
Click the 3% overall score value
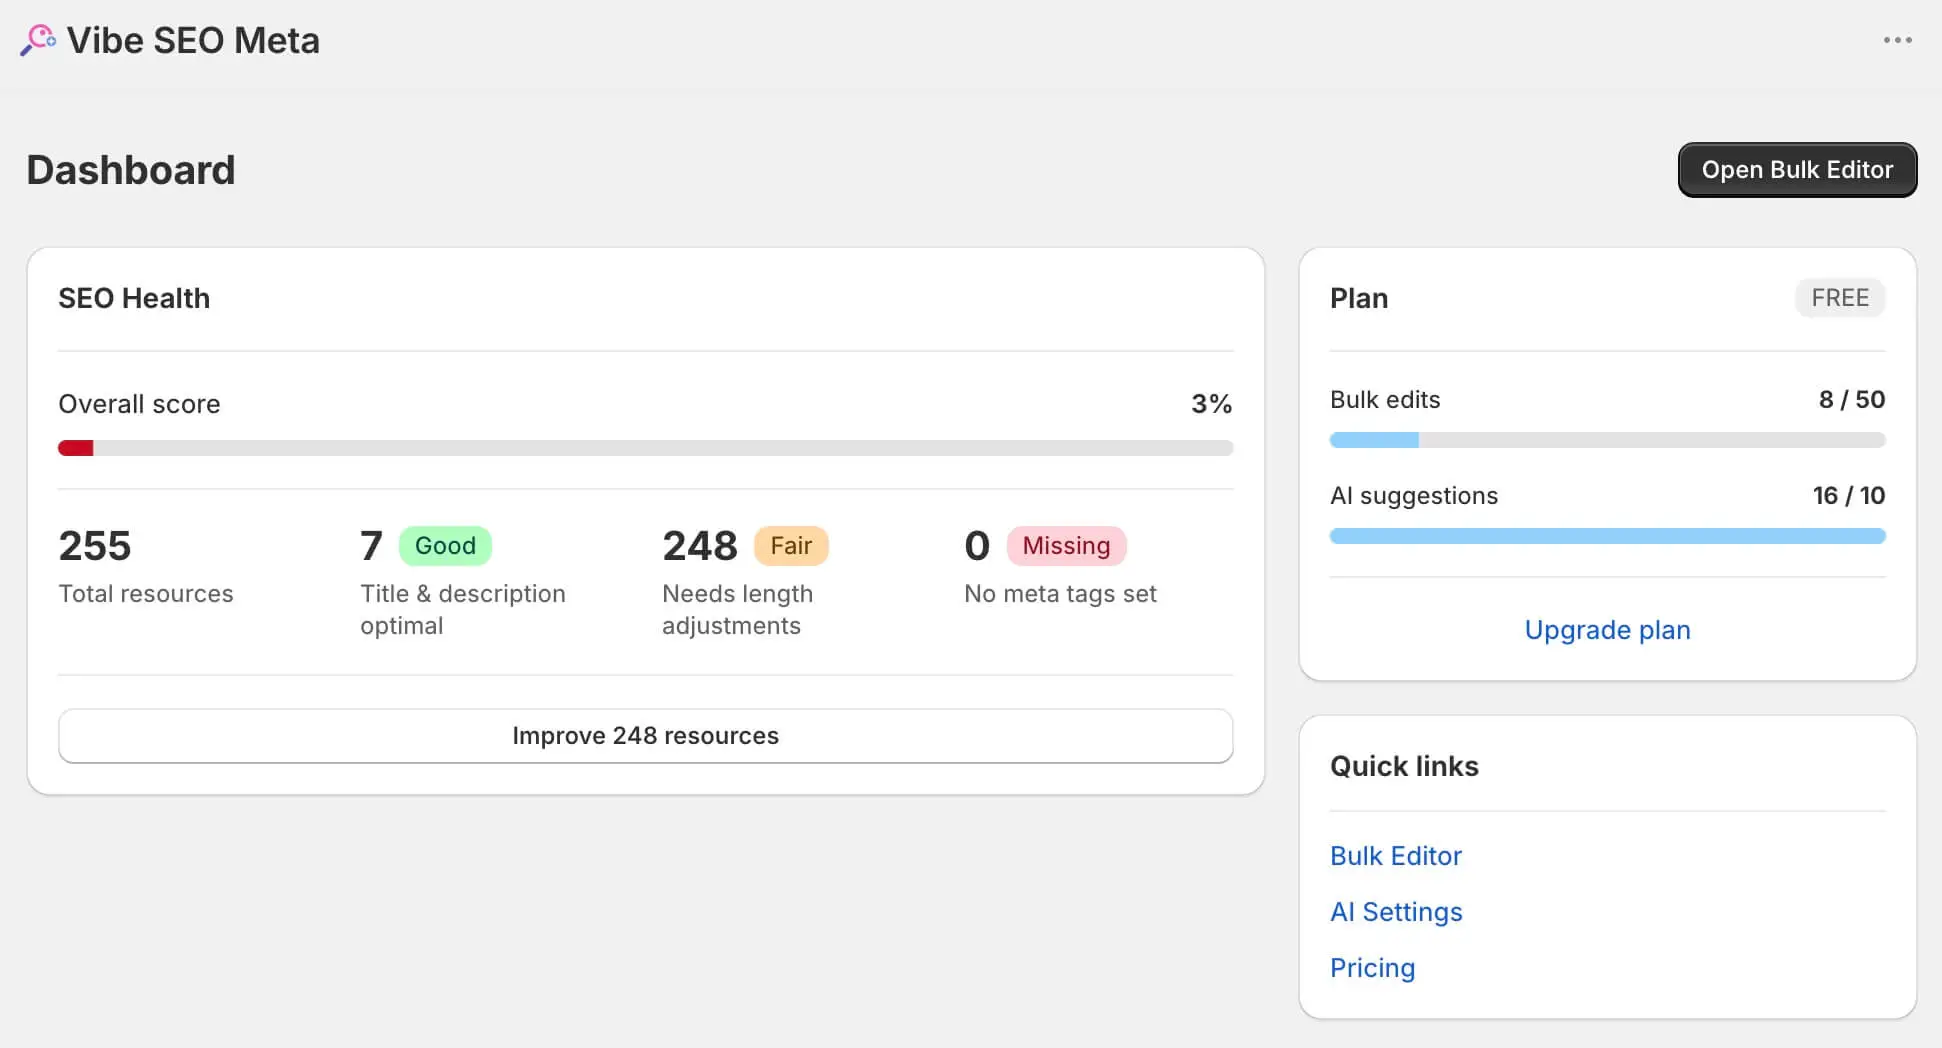point(1210,404)
